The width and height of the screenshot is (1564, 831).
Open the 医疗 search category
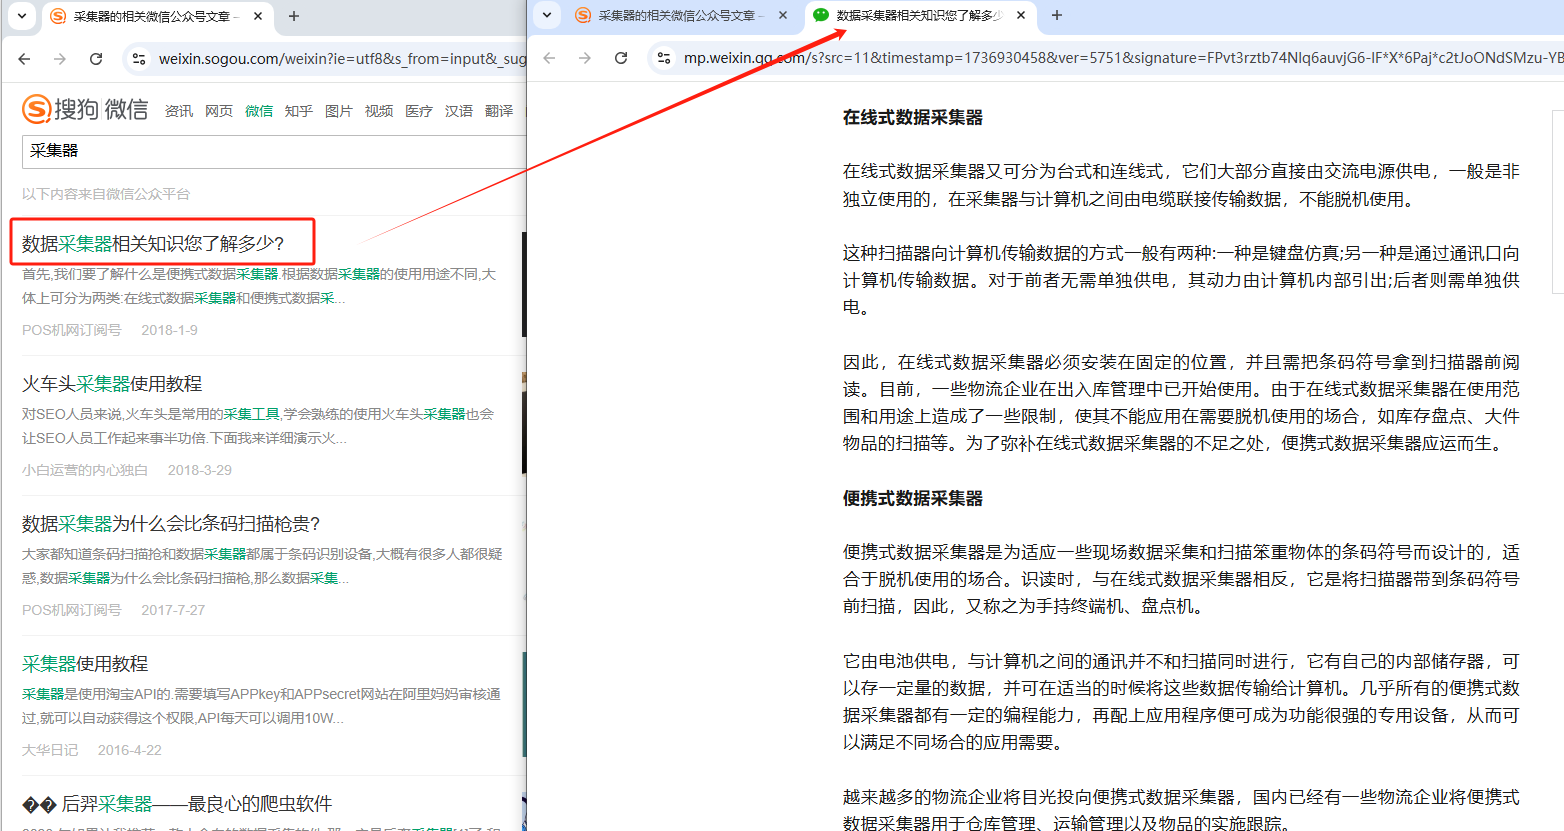419,111
